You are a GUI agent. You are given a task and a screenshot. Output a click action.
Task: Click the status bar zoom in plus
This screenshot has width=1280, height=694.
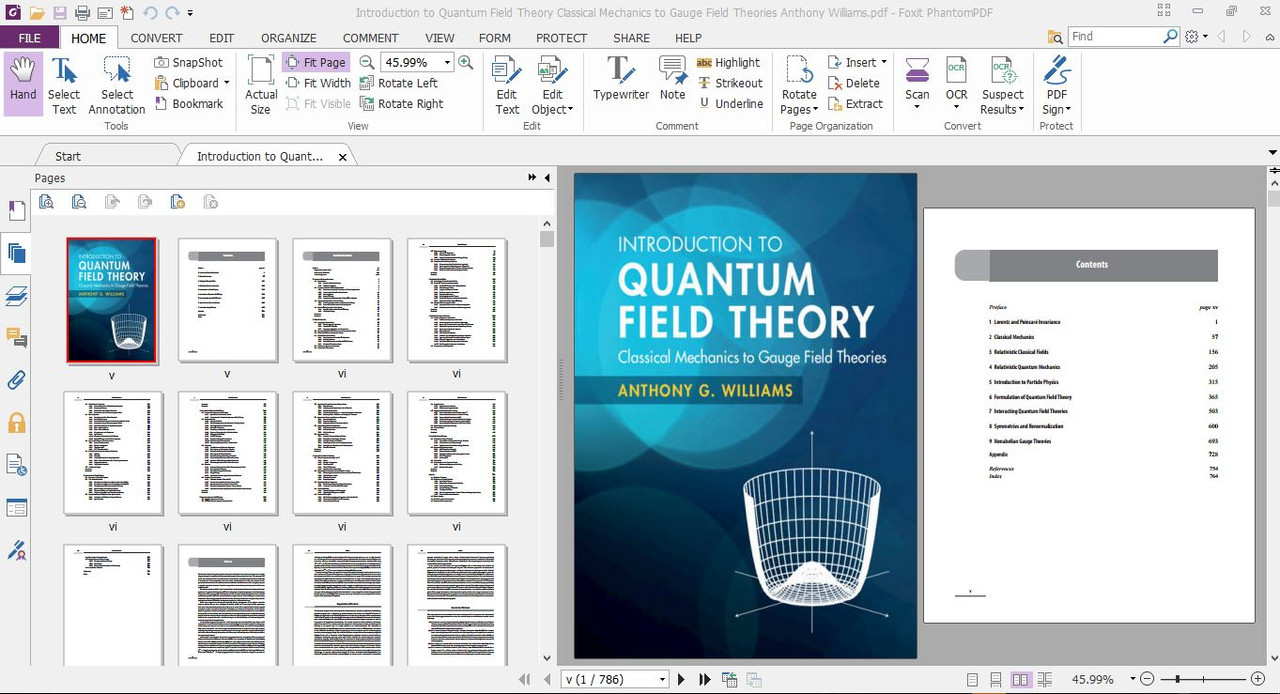tap(1258, 679)
